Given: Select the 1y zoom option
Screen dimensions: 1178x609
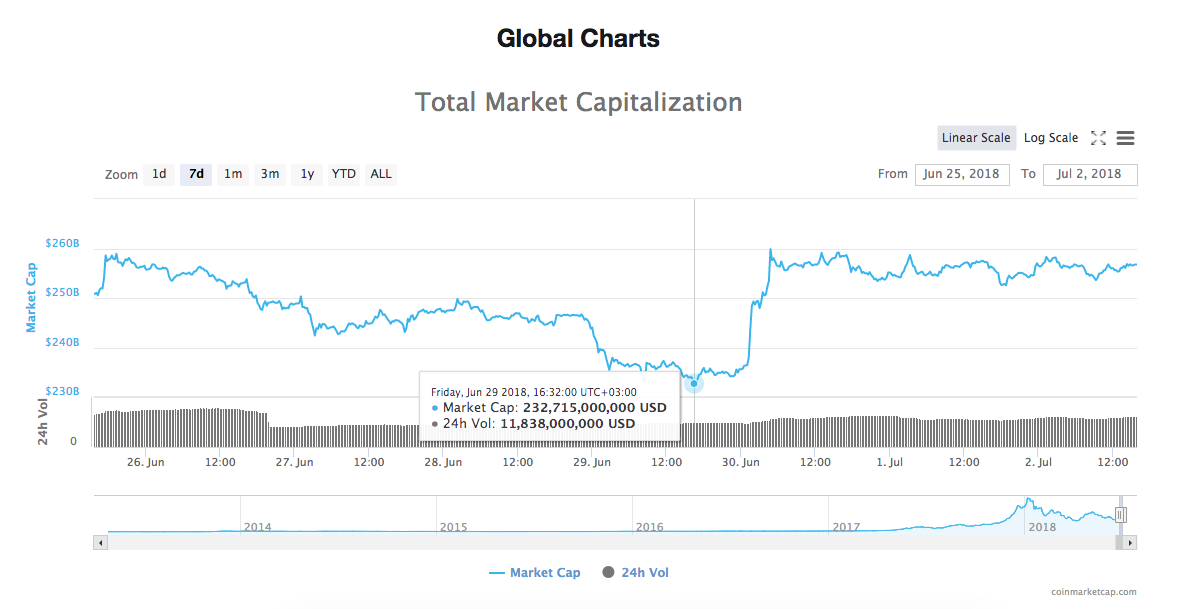Looking at the screenshot, I should (x=307, y=174).
